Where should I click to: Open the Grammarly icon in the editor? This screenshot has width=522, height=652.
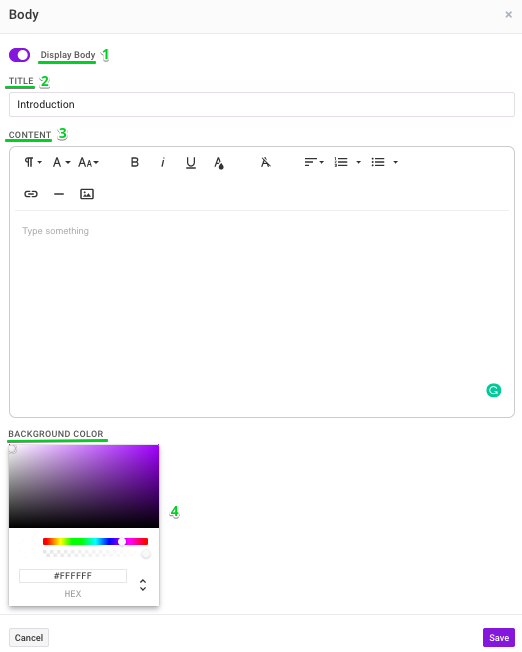(493, 390)
